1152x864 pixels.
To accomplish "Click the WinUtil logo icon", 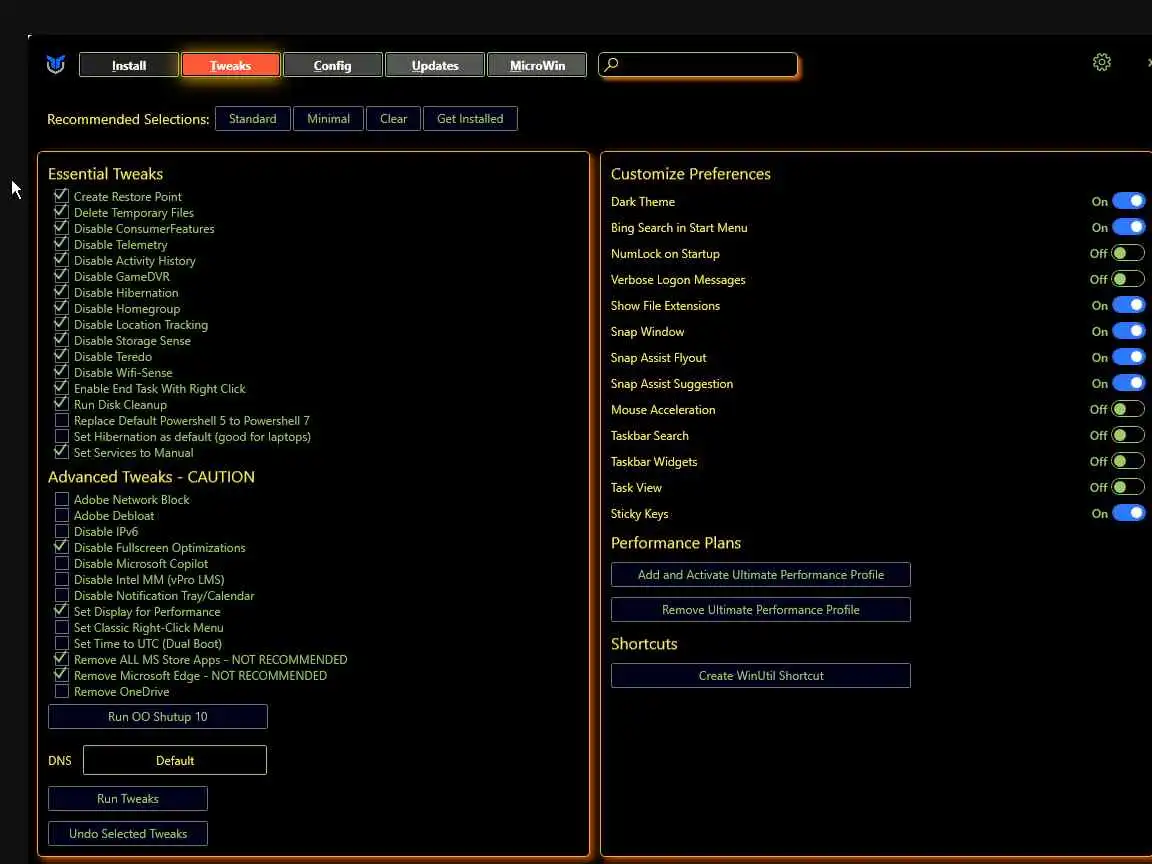I will tap(56, 65).
